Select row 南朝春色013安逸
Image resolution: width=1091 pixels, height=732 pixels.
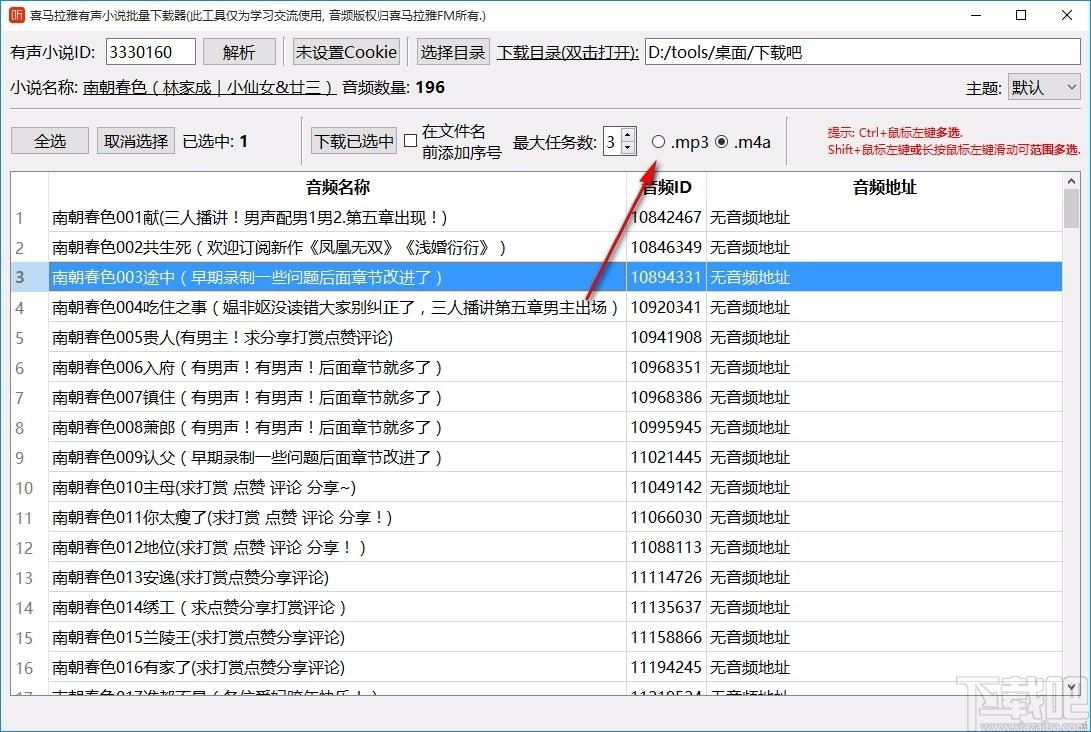pyautogui.click(x=337, y=578)
